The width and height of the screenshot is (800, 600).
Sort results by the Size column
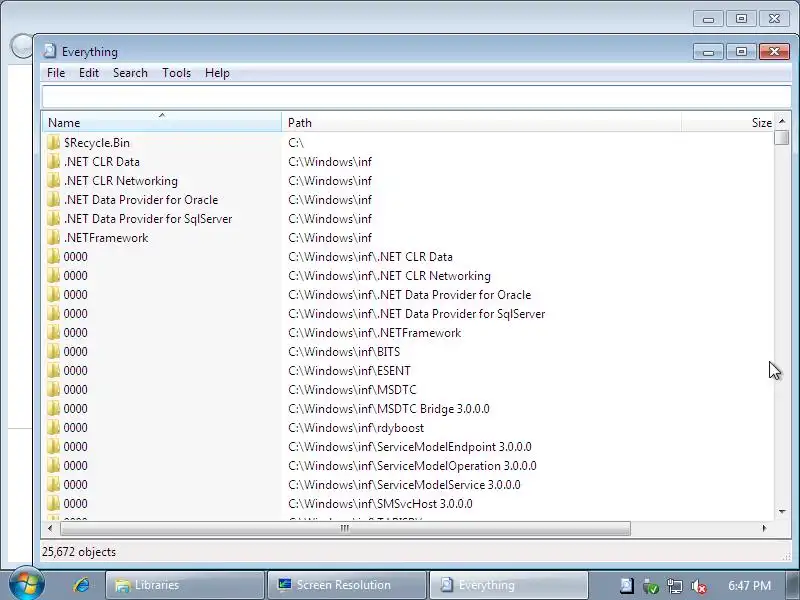(728, 122)
